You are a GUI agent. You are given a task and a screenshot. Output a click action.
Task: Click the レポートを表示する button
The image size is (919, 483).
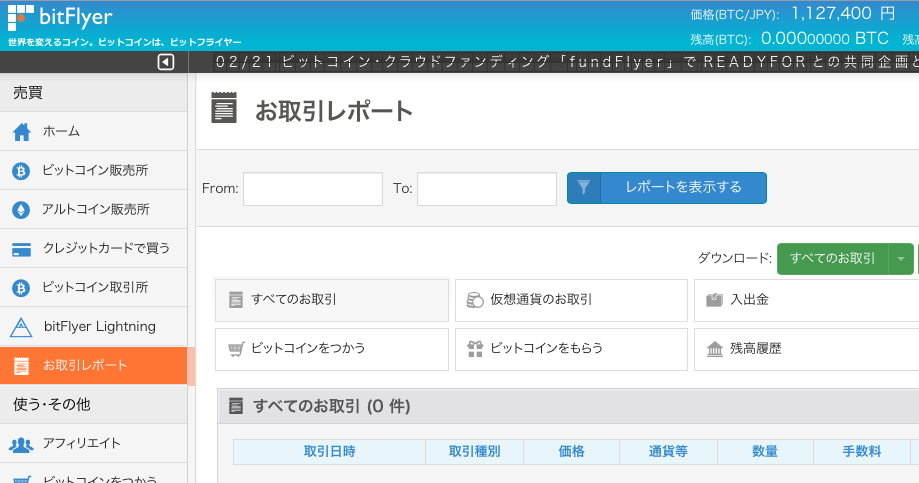[667, 188]
